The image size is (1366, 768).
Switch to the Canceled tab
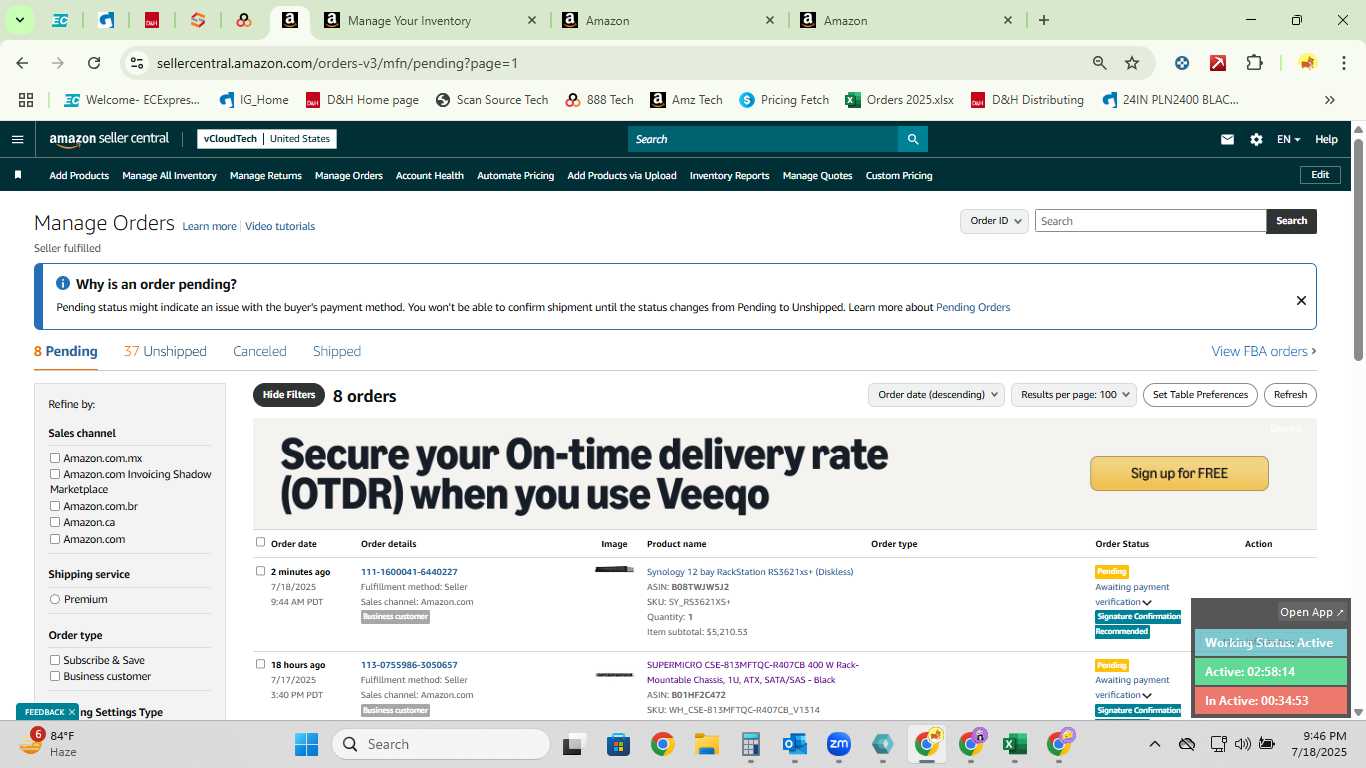[260, 351]
